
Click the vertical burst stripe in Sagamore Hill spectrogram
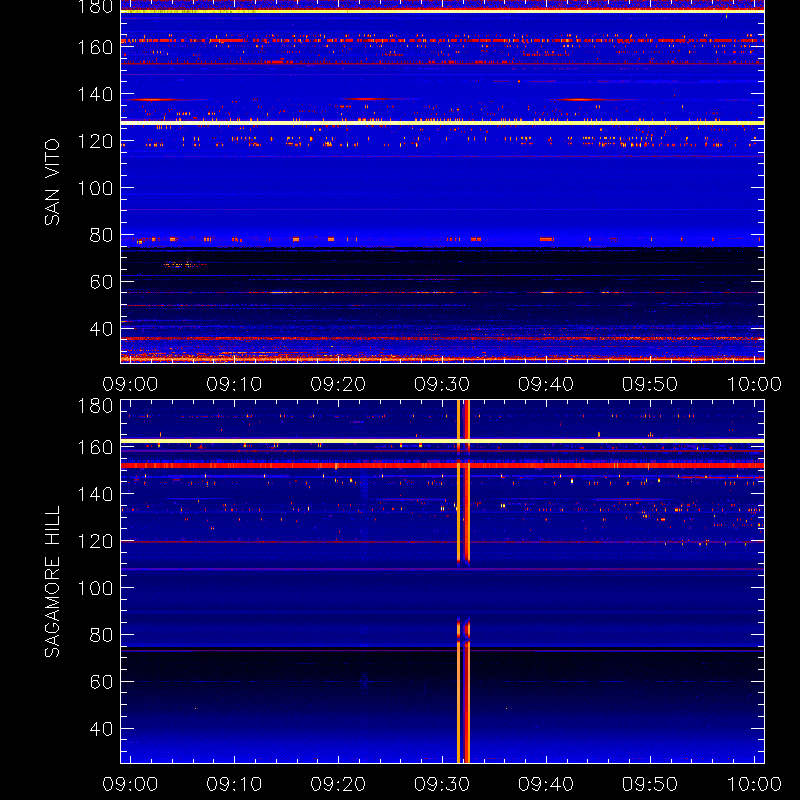(463, 582)
